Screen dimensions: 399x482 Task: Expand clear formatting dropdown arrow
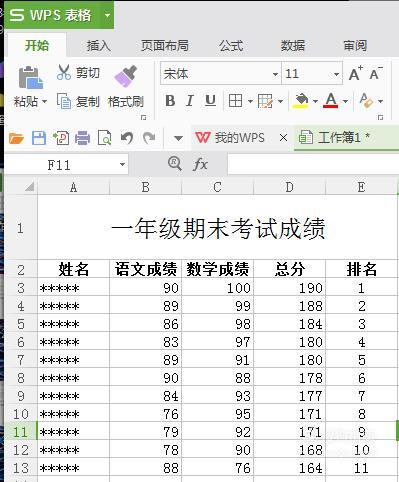pos(380,101)
